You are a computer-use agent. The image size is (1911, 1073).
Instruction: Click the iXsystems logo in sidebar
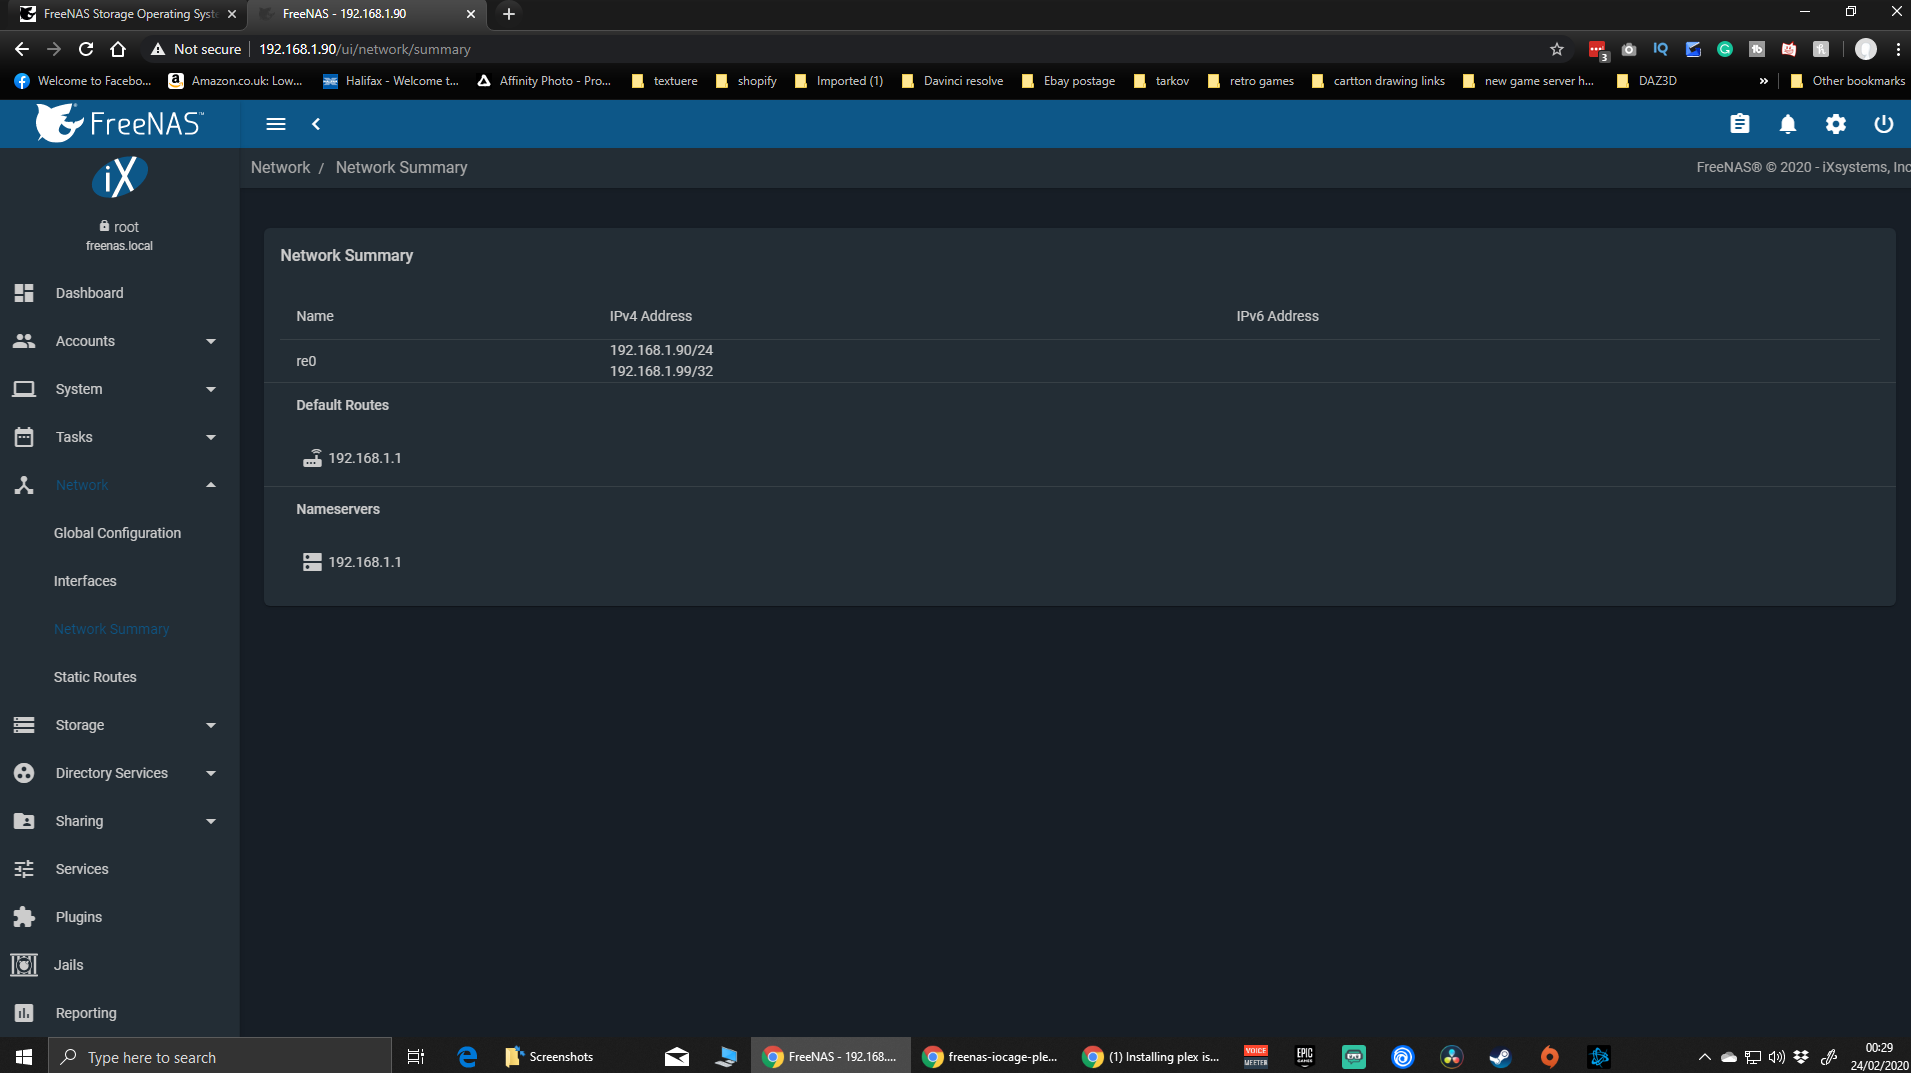pyautogui.click(x=120, y=178)
